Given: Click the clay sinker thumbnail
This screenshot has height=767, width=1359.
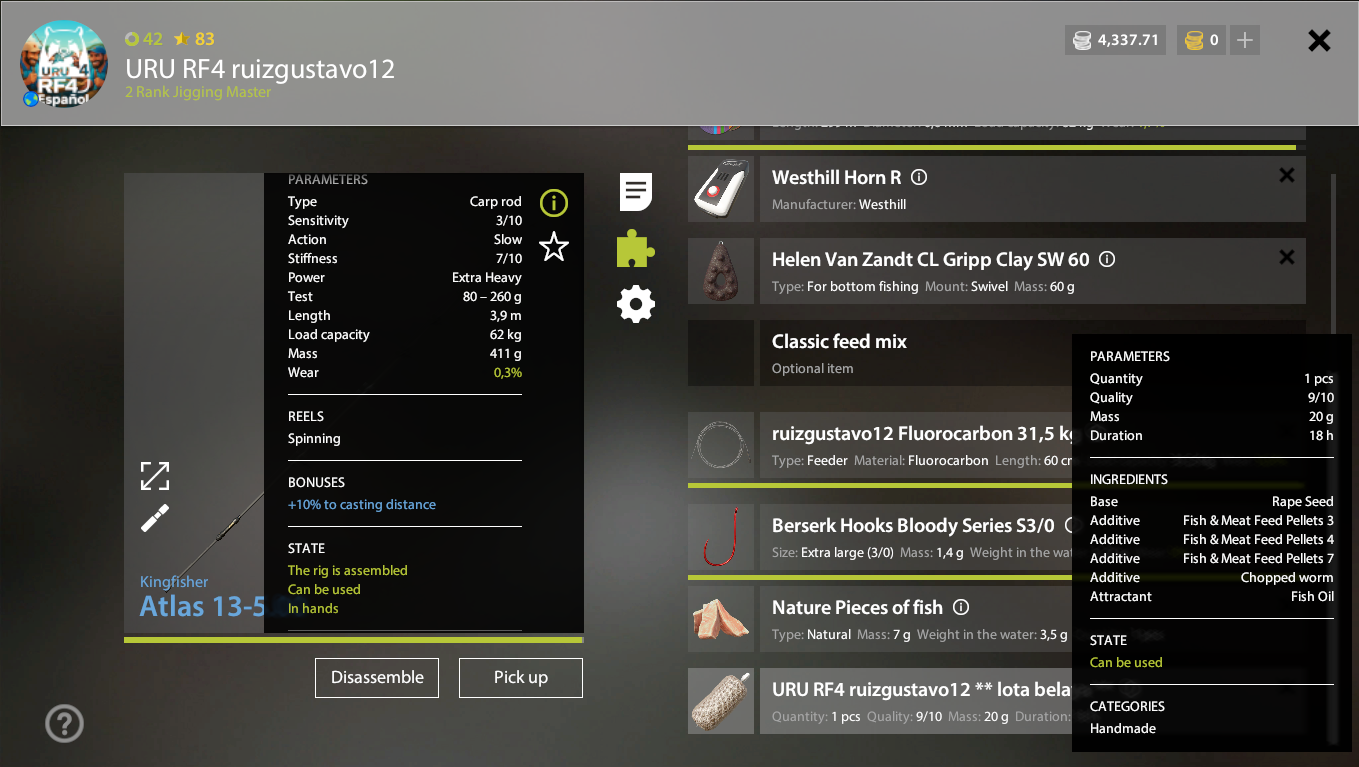Looking at the screenshot, I should coord(721,271).
